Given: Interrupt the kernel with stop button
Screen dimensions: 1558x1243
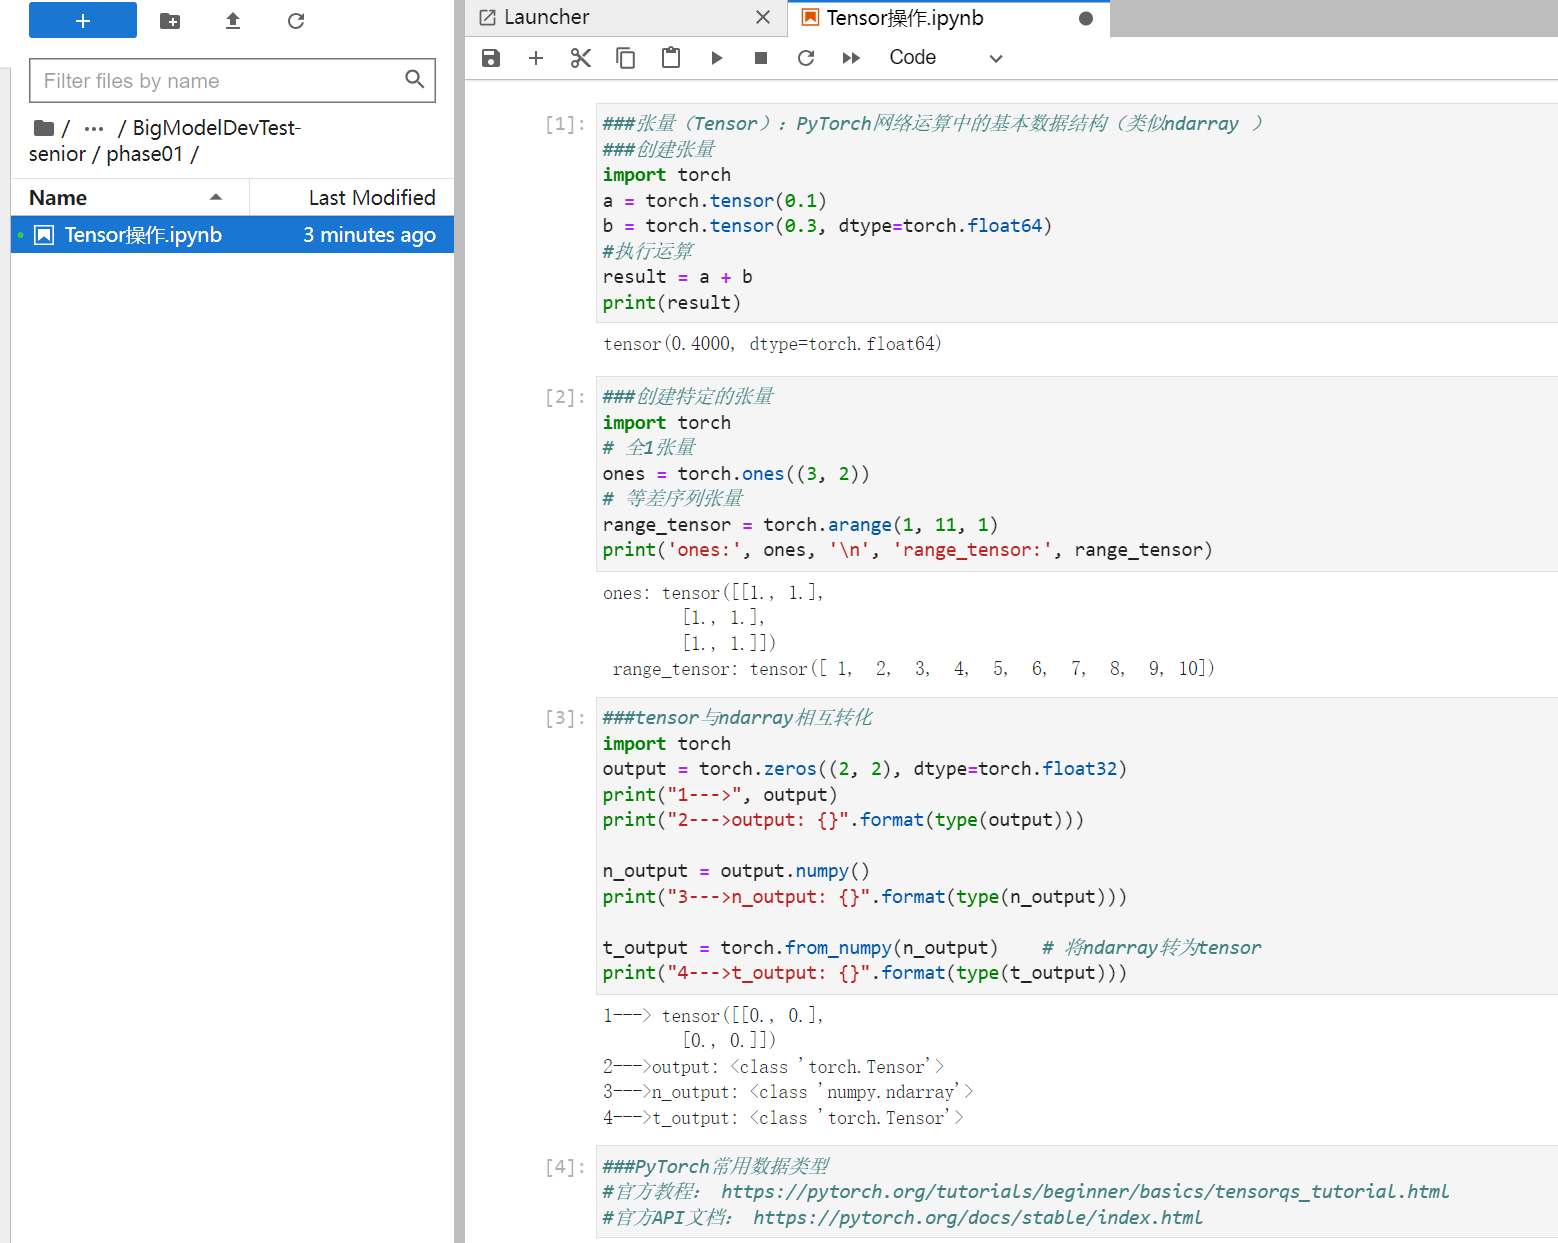Looking at the screenshot, I should [x=761, y=58].
